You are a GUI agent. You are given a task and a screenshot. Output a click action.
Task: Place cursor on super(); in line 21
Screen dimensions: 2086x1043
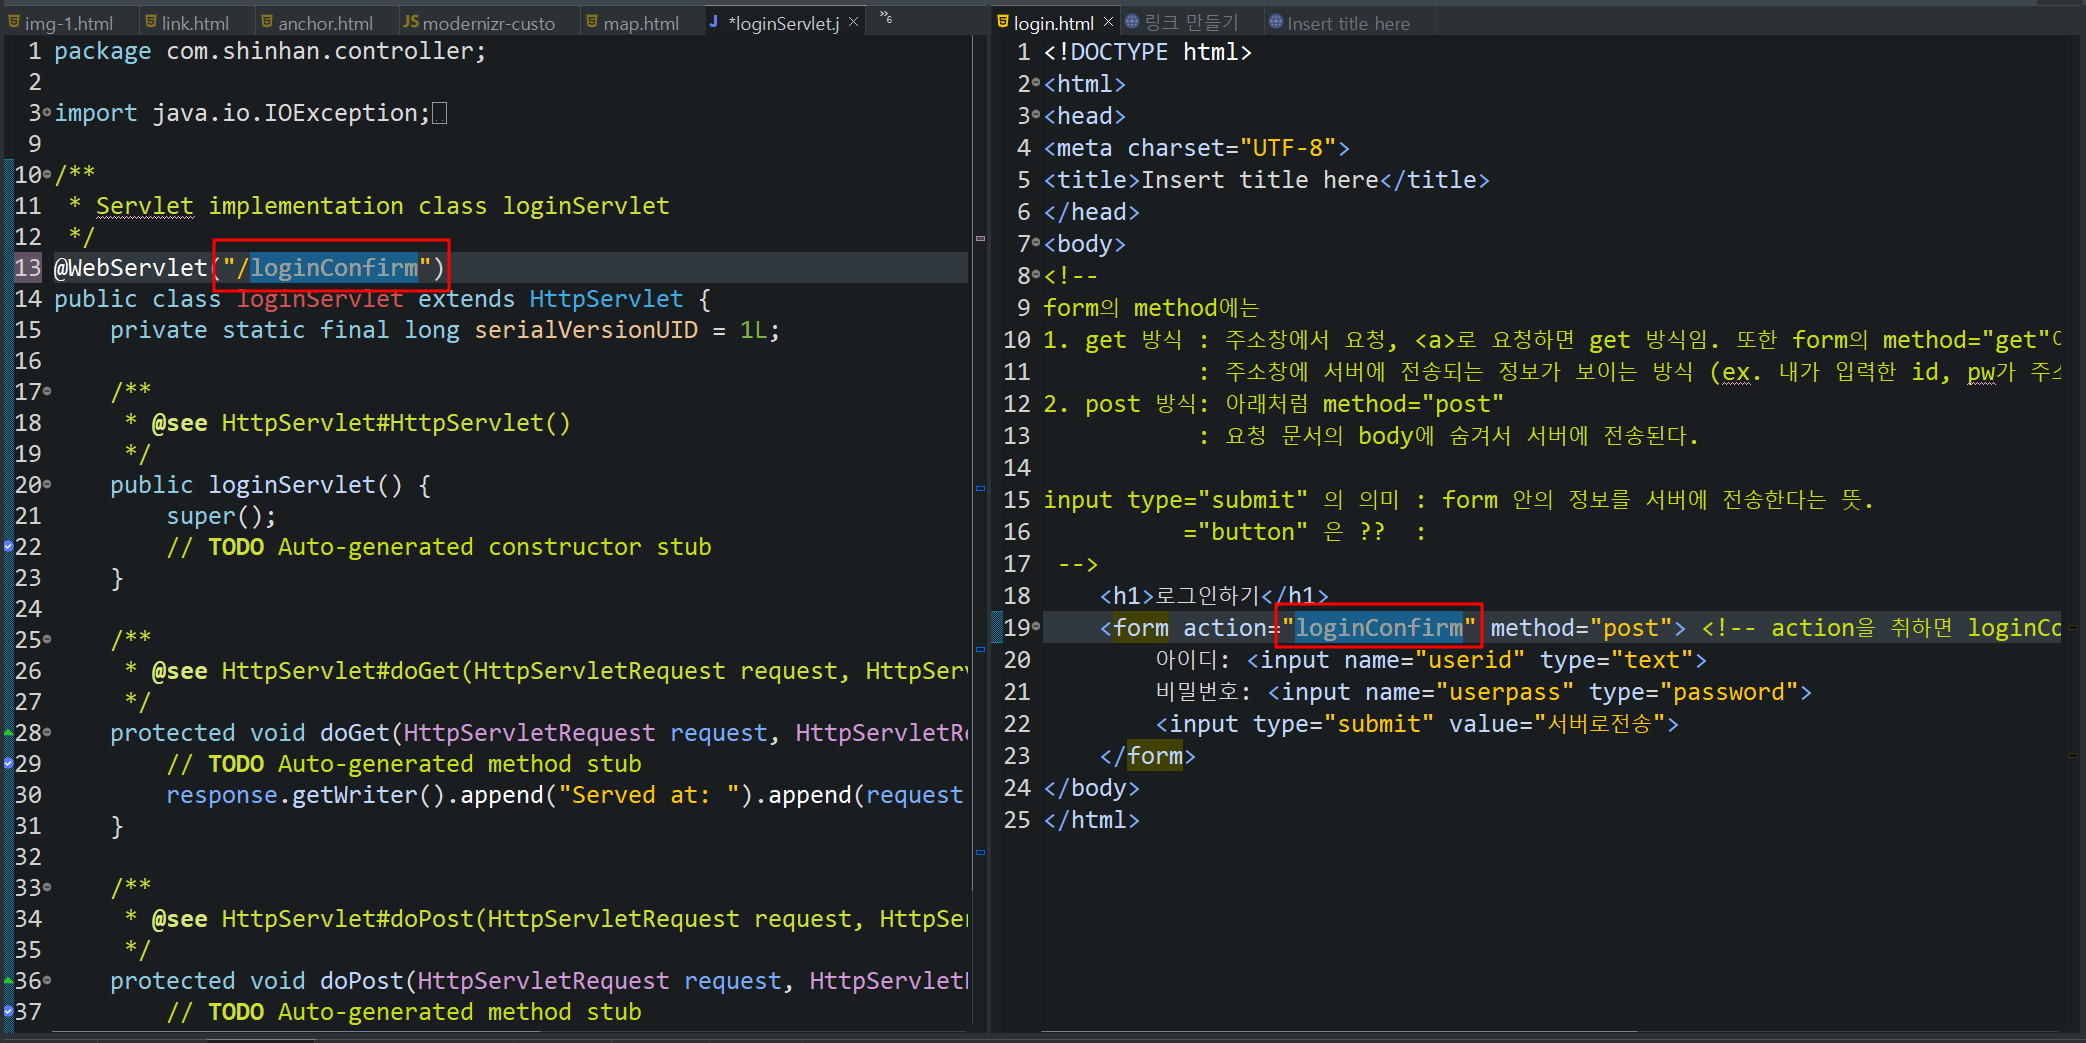coord(221,516)
